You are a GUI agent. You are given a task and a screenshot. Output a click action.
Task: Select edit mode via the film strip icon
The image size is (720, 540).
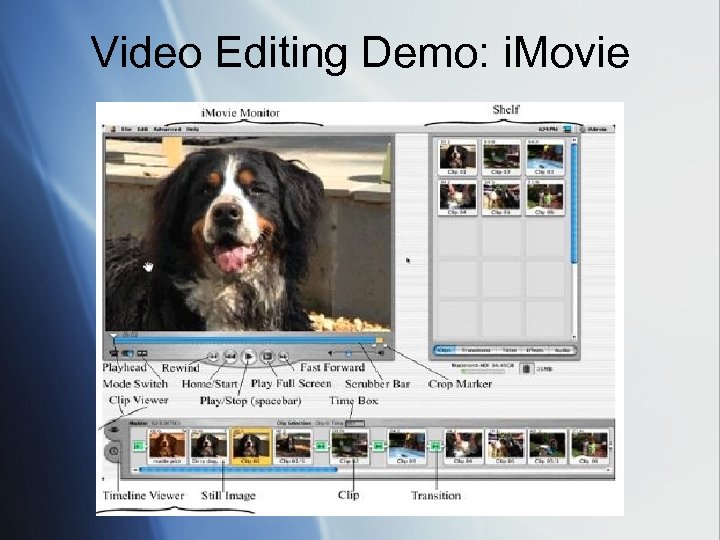point(142,354)
